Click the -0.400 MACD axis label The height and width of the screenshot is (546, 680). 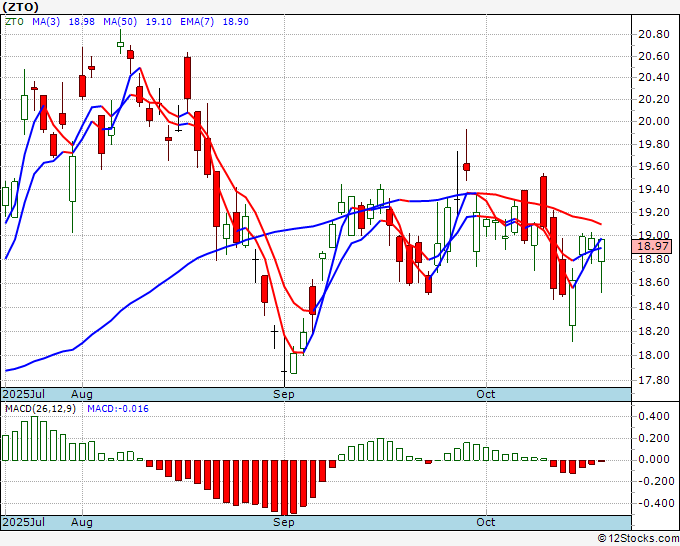(x=654, y=503)
